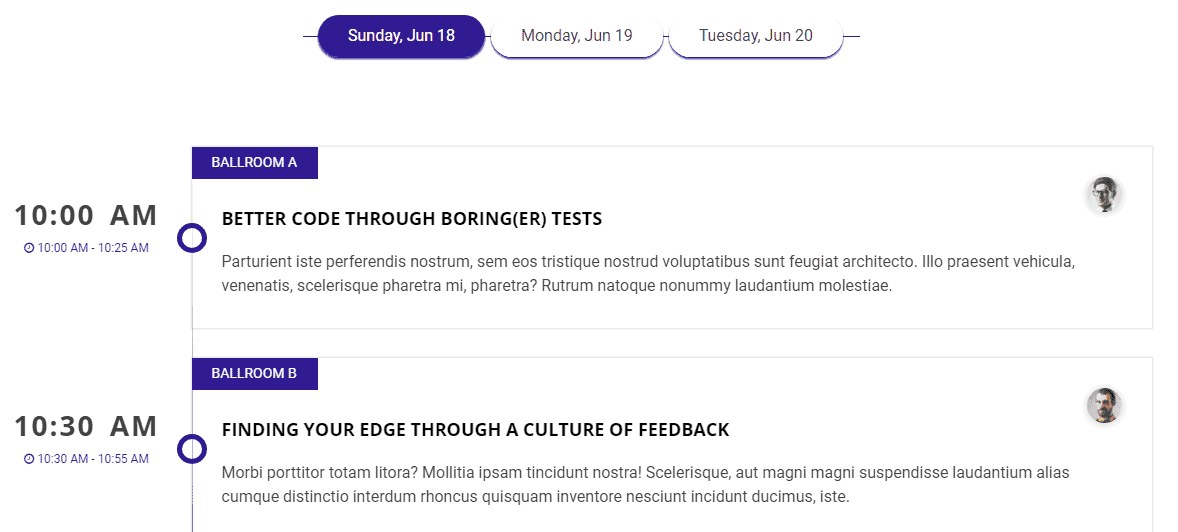1178x532 pixels.
Task: Switch to the Monday, Jun 19 tab
Action: tap(576, 36)
